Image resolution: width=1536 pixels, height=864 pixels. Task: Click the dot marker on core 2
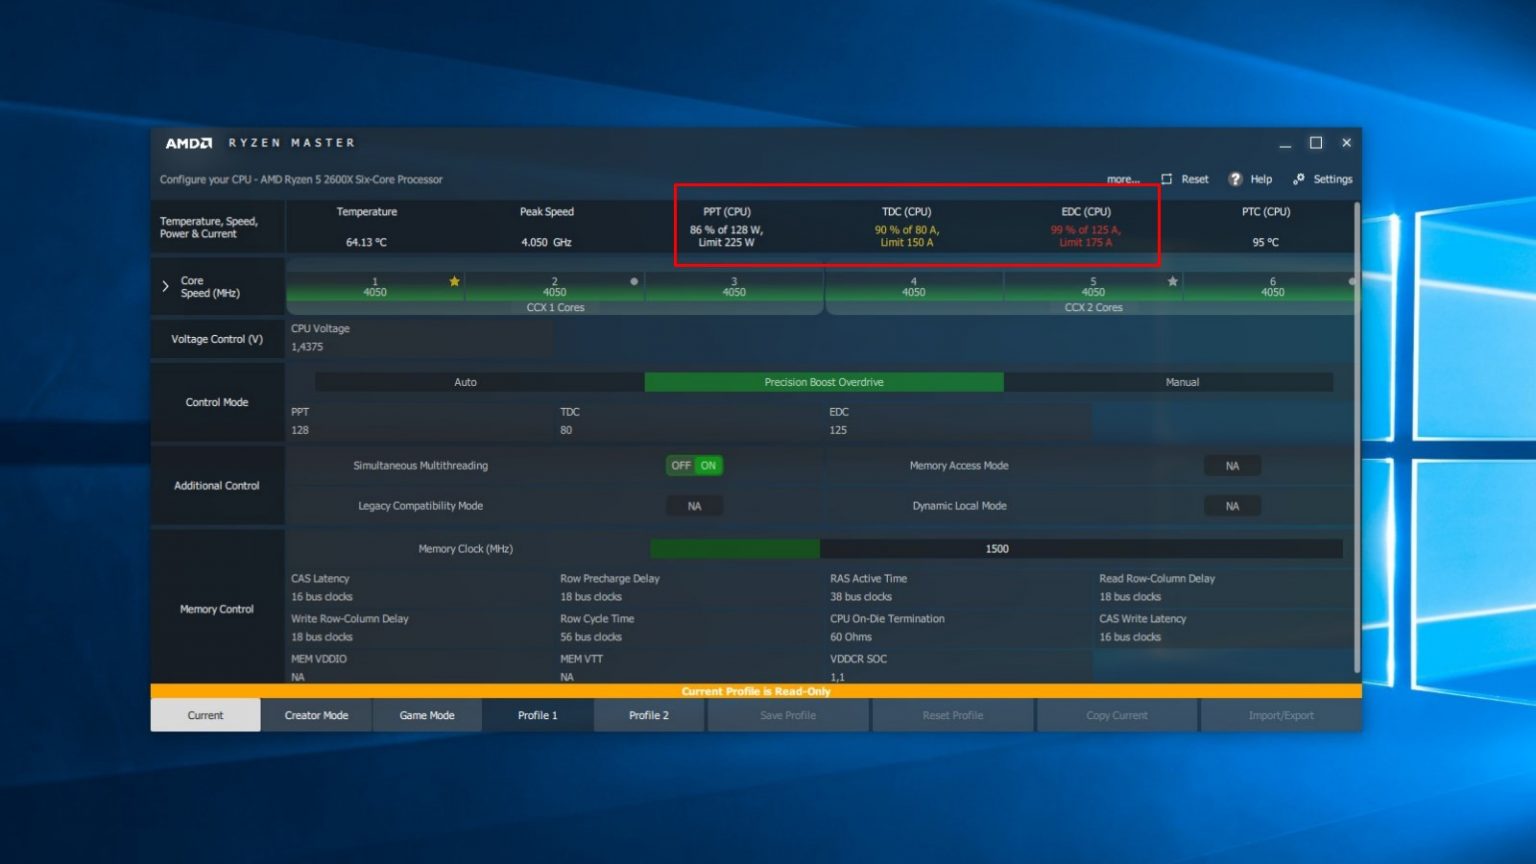(634, 282)
